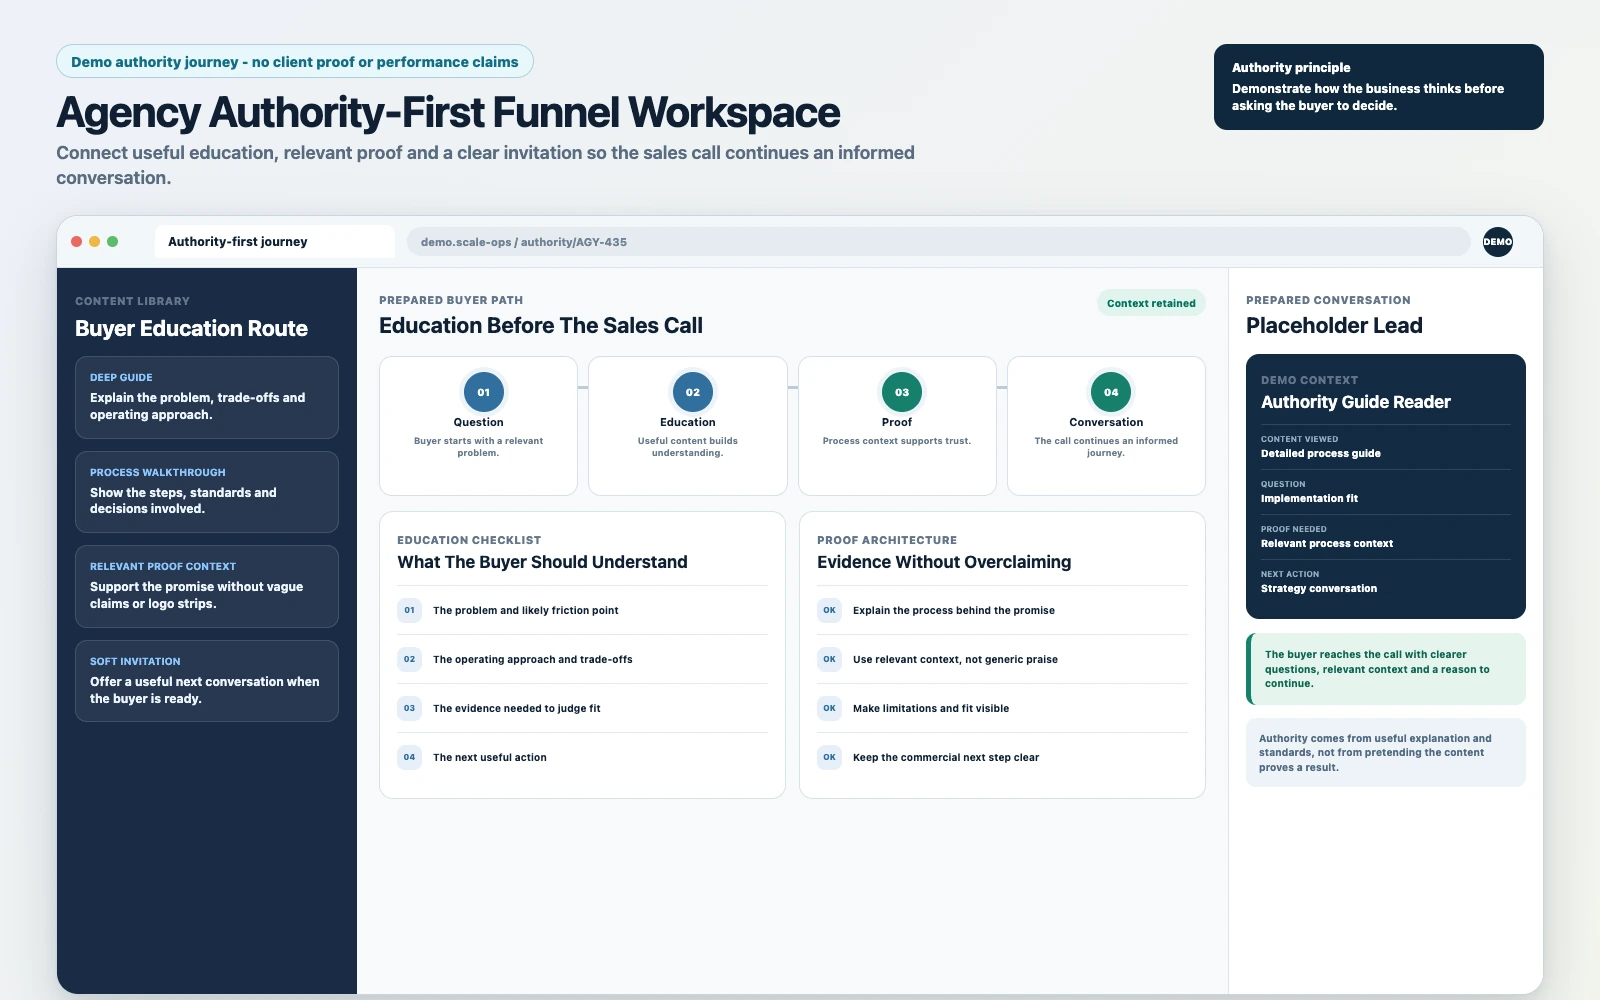Click the demo authority journey disclaimer pill
The height and width of the screenshot is (1000, 1600).
pos(295,62)
